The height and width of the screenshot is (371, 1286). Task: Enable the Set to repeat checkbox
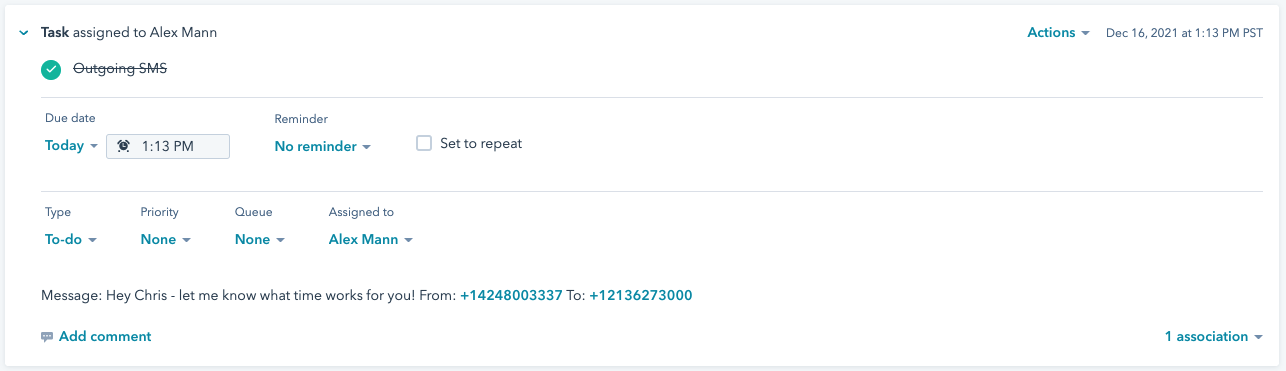pos(424,143)
